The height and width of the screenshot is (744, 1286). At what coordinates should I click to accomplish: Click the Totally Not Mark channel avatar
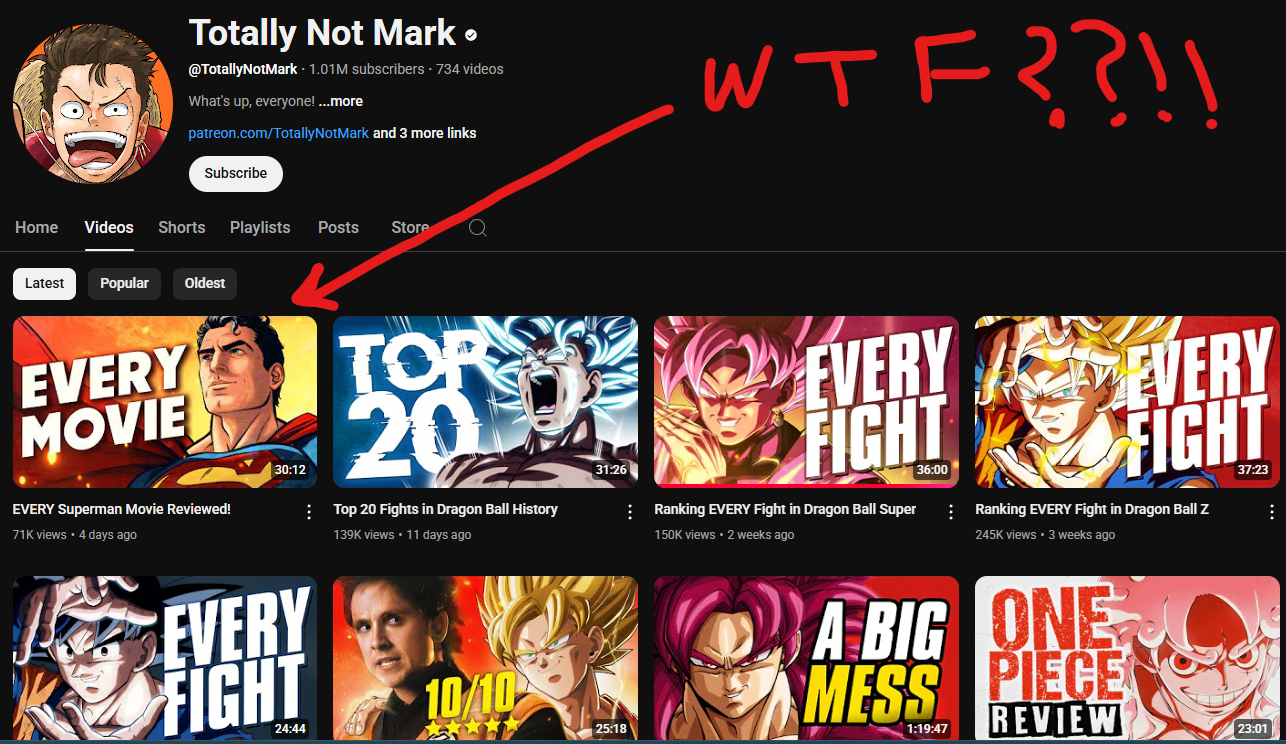93,104
